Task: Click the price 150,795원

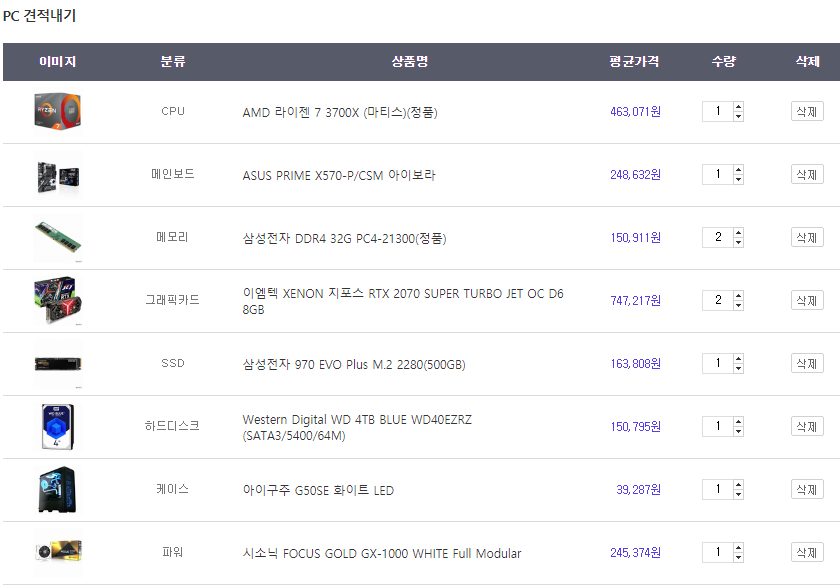Action: (x=635, y=426)
